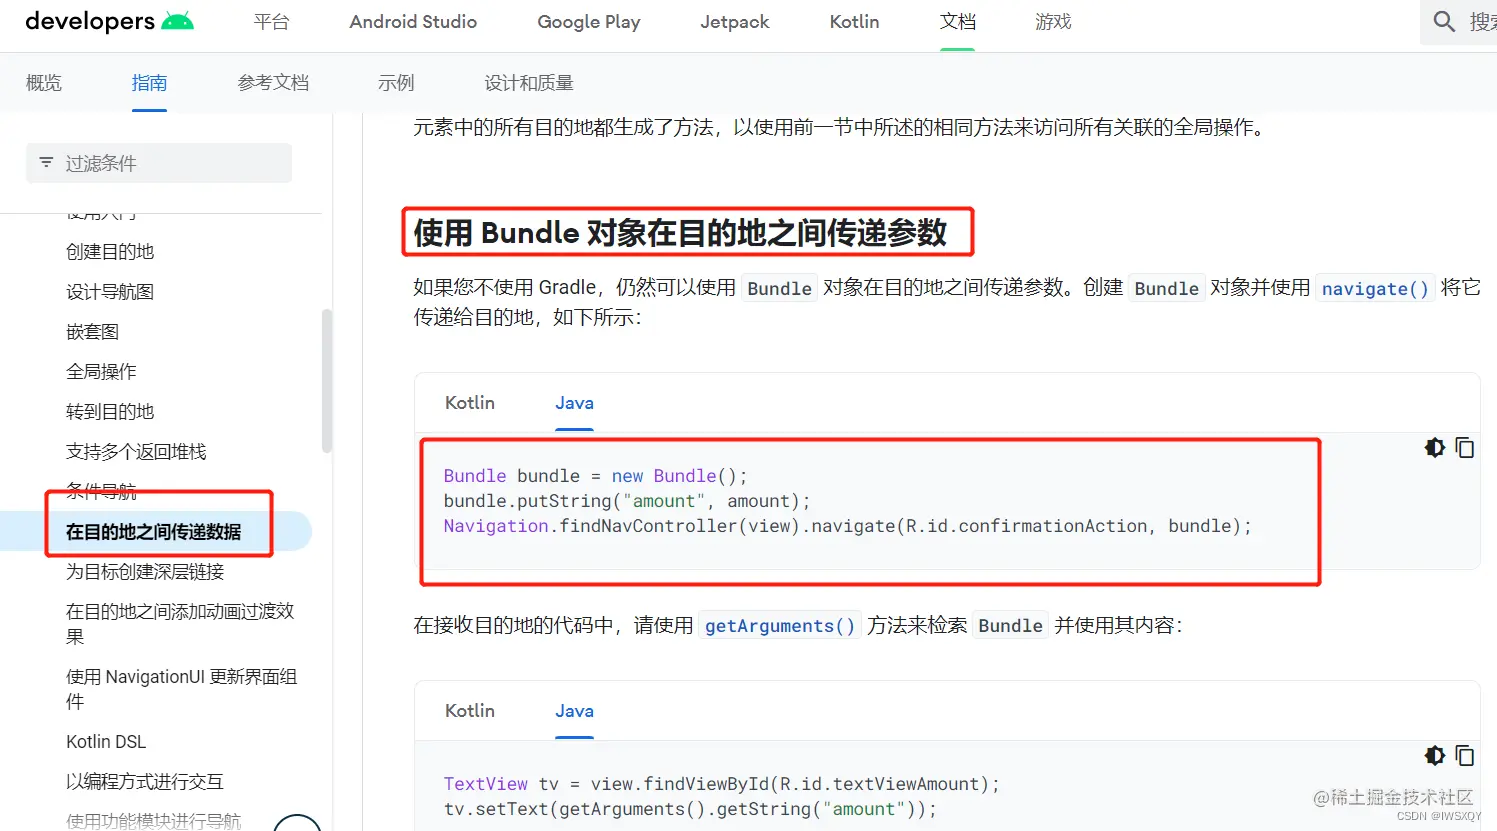
Task: Copy the first Bundle code sample
Action: (x=1465, y=448)
